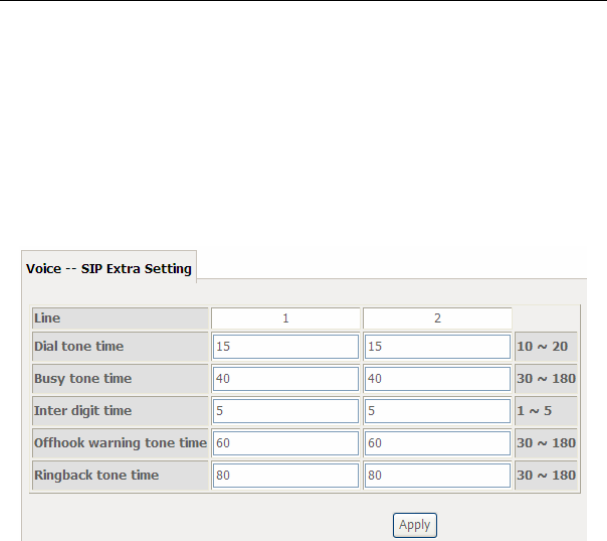Edit Busy tone time for line 2

(x=437, y=378)
